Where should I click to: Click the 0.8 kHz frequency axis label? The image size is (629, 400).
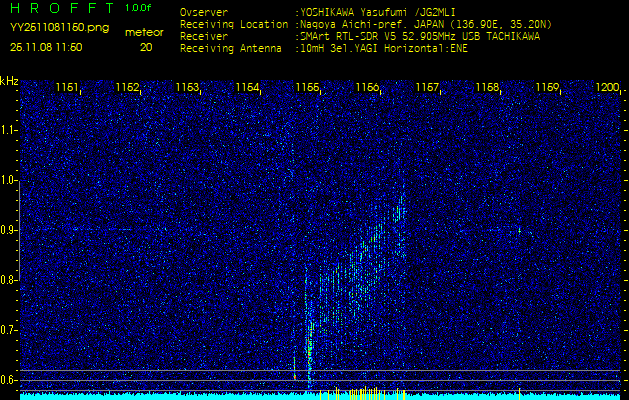point(8,280)
